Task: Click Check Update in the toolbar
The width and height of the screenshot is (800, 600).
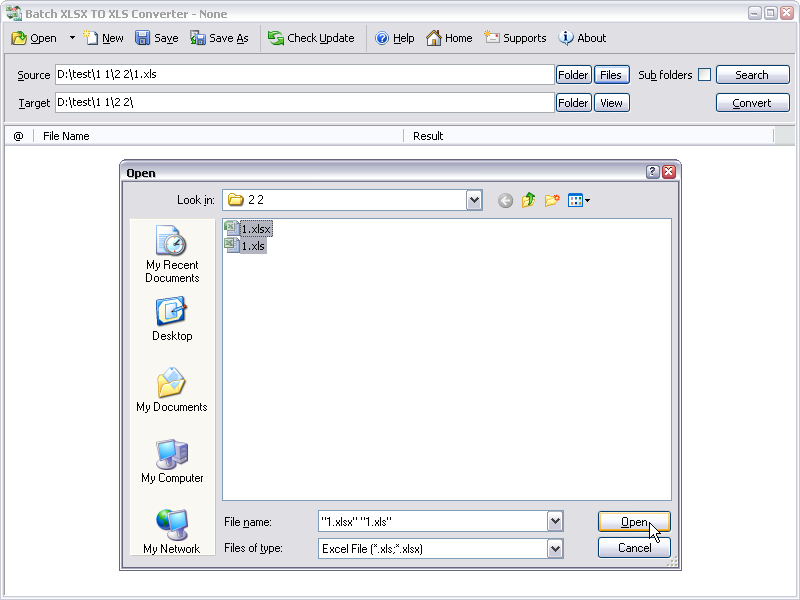Action: click(x=311, y=38)
